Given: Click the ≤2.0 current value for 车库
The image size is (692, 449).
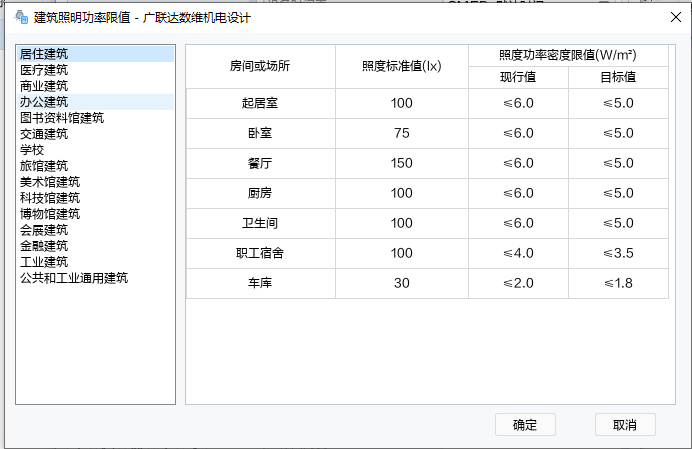Looking at the screenshot, I should coord(518,283).
